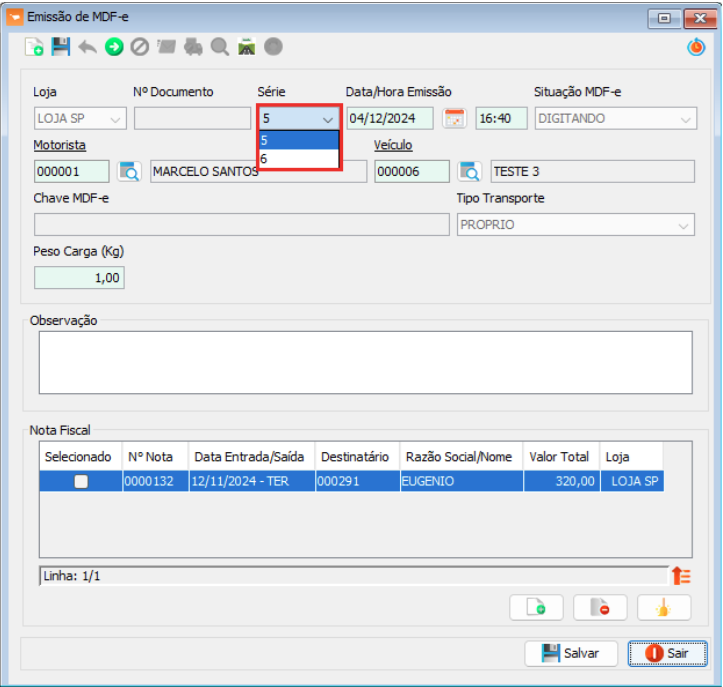Click the Salvar button
The height and width of the screenshot is (687, 723).
coord(571,653)
